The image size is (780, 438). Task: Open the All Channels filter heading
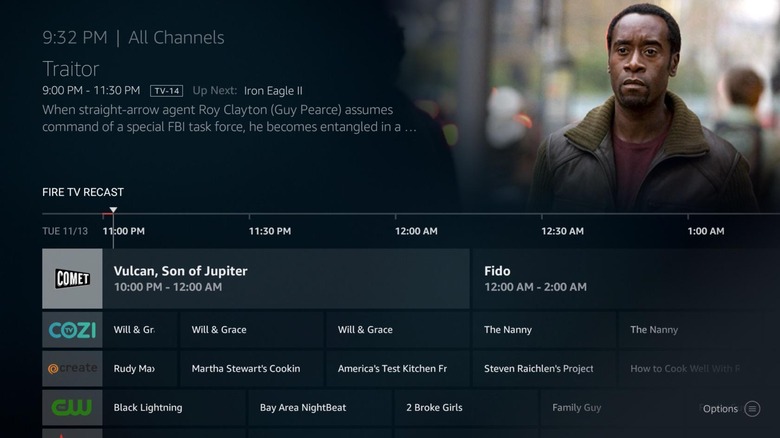point(176,38)
